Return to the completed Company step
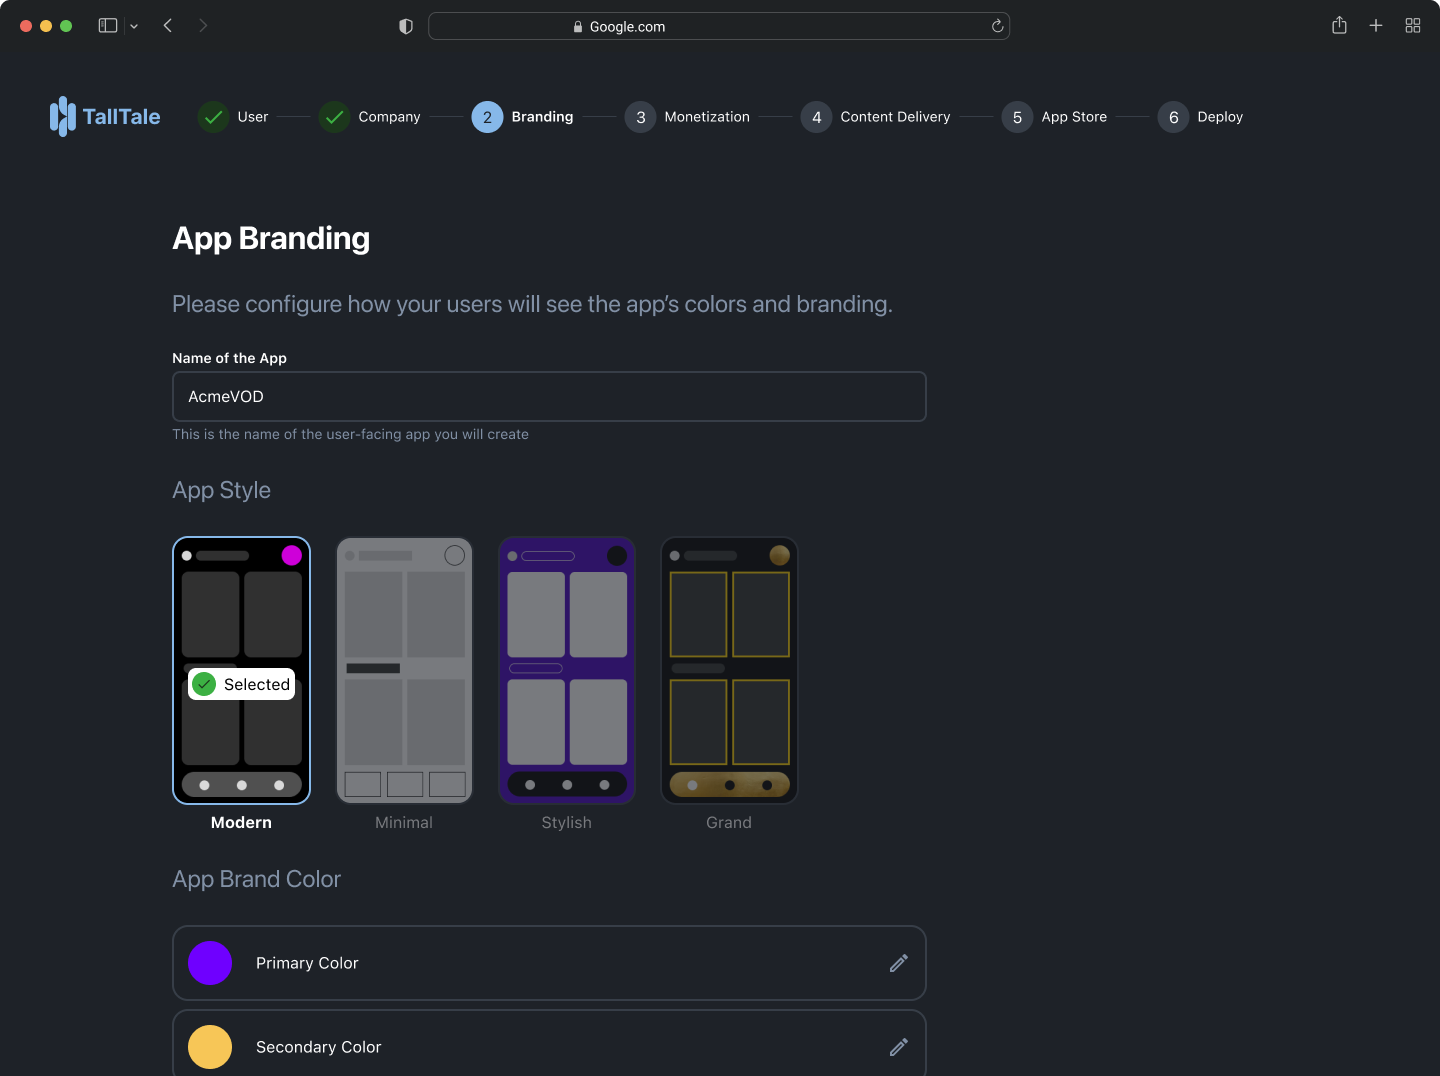Viewport: 1440px width, 1076px height. coord(370,117)
